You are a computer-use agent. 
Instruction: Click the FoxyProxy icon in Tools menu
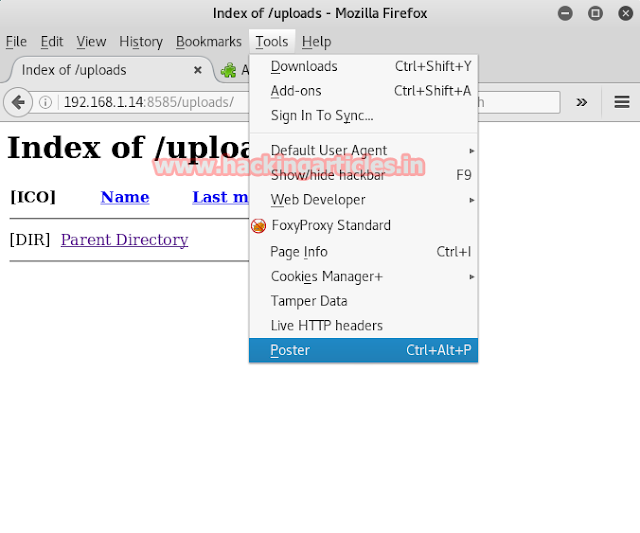tap(258, 225)
